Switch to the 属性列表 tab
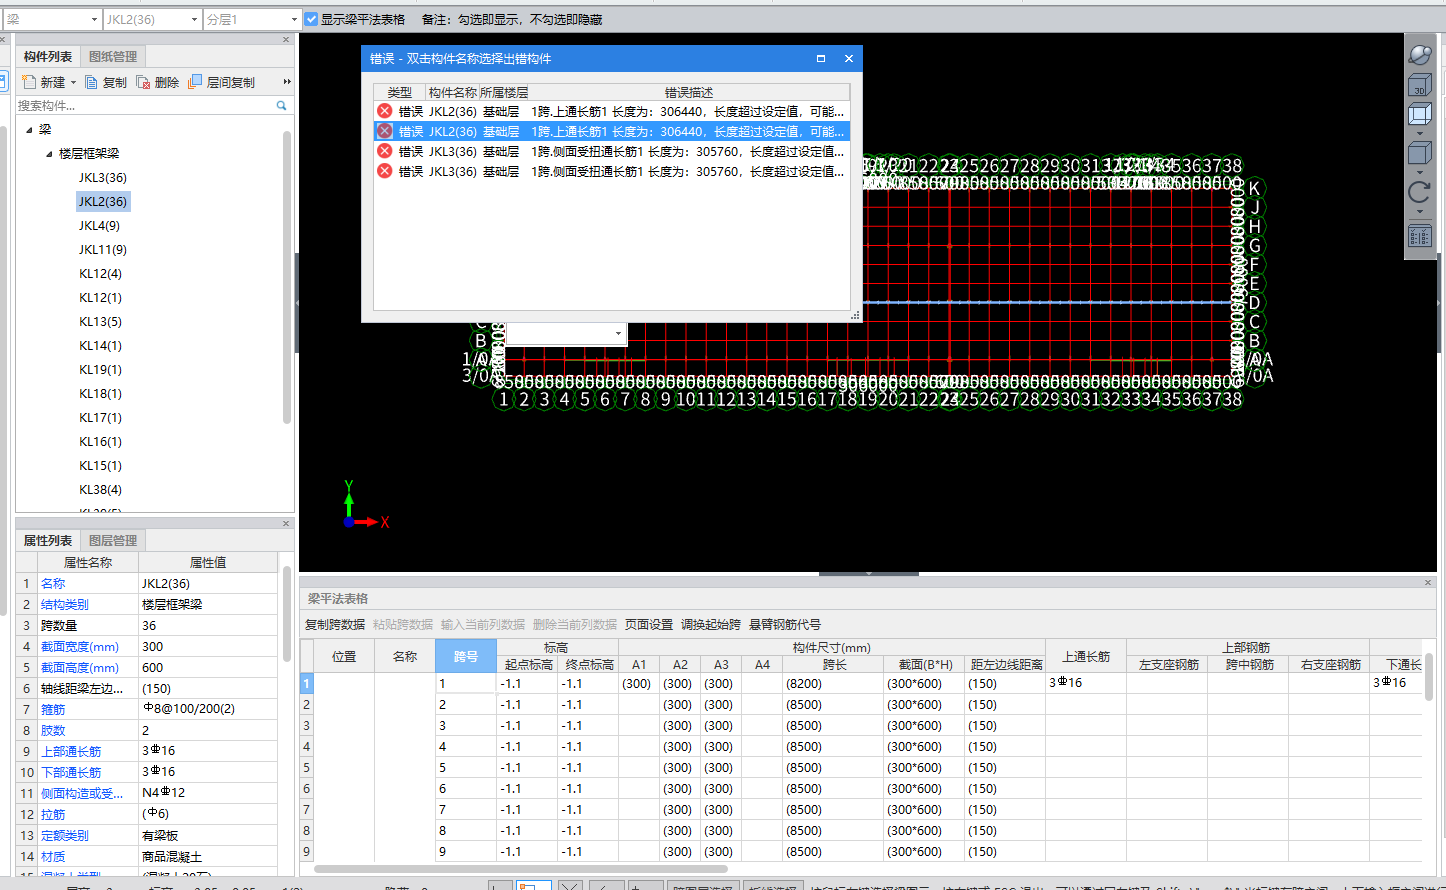This screenshot has height=890, width=1446. click(48, 540)
